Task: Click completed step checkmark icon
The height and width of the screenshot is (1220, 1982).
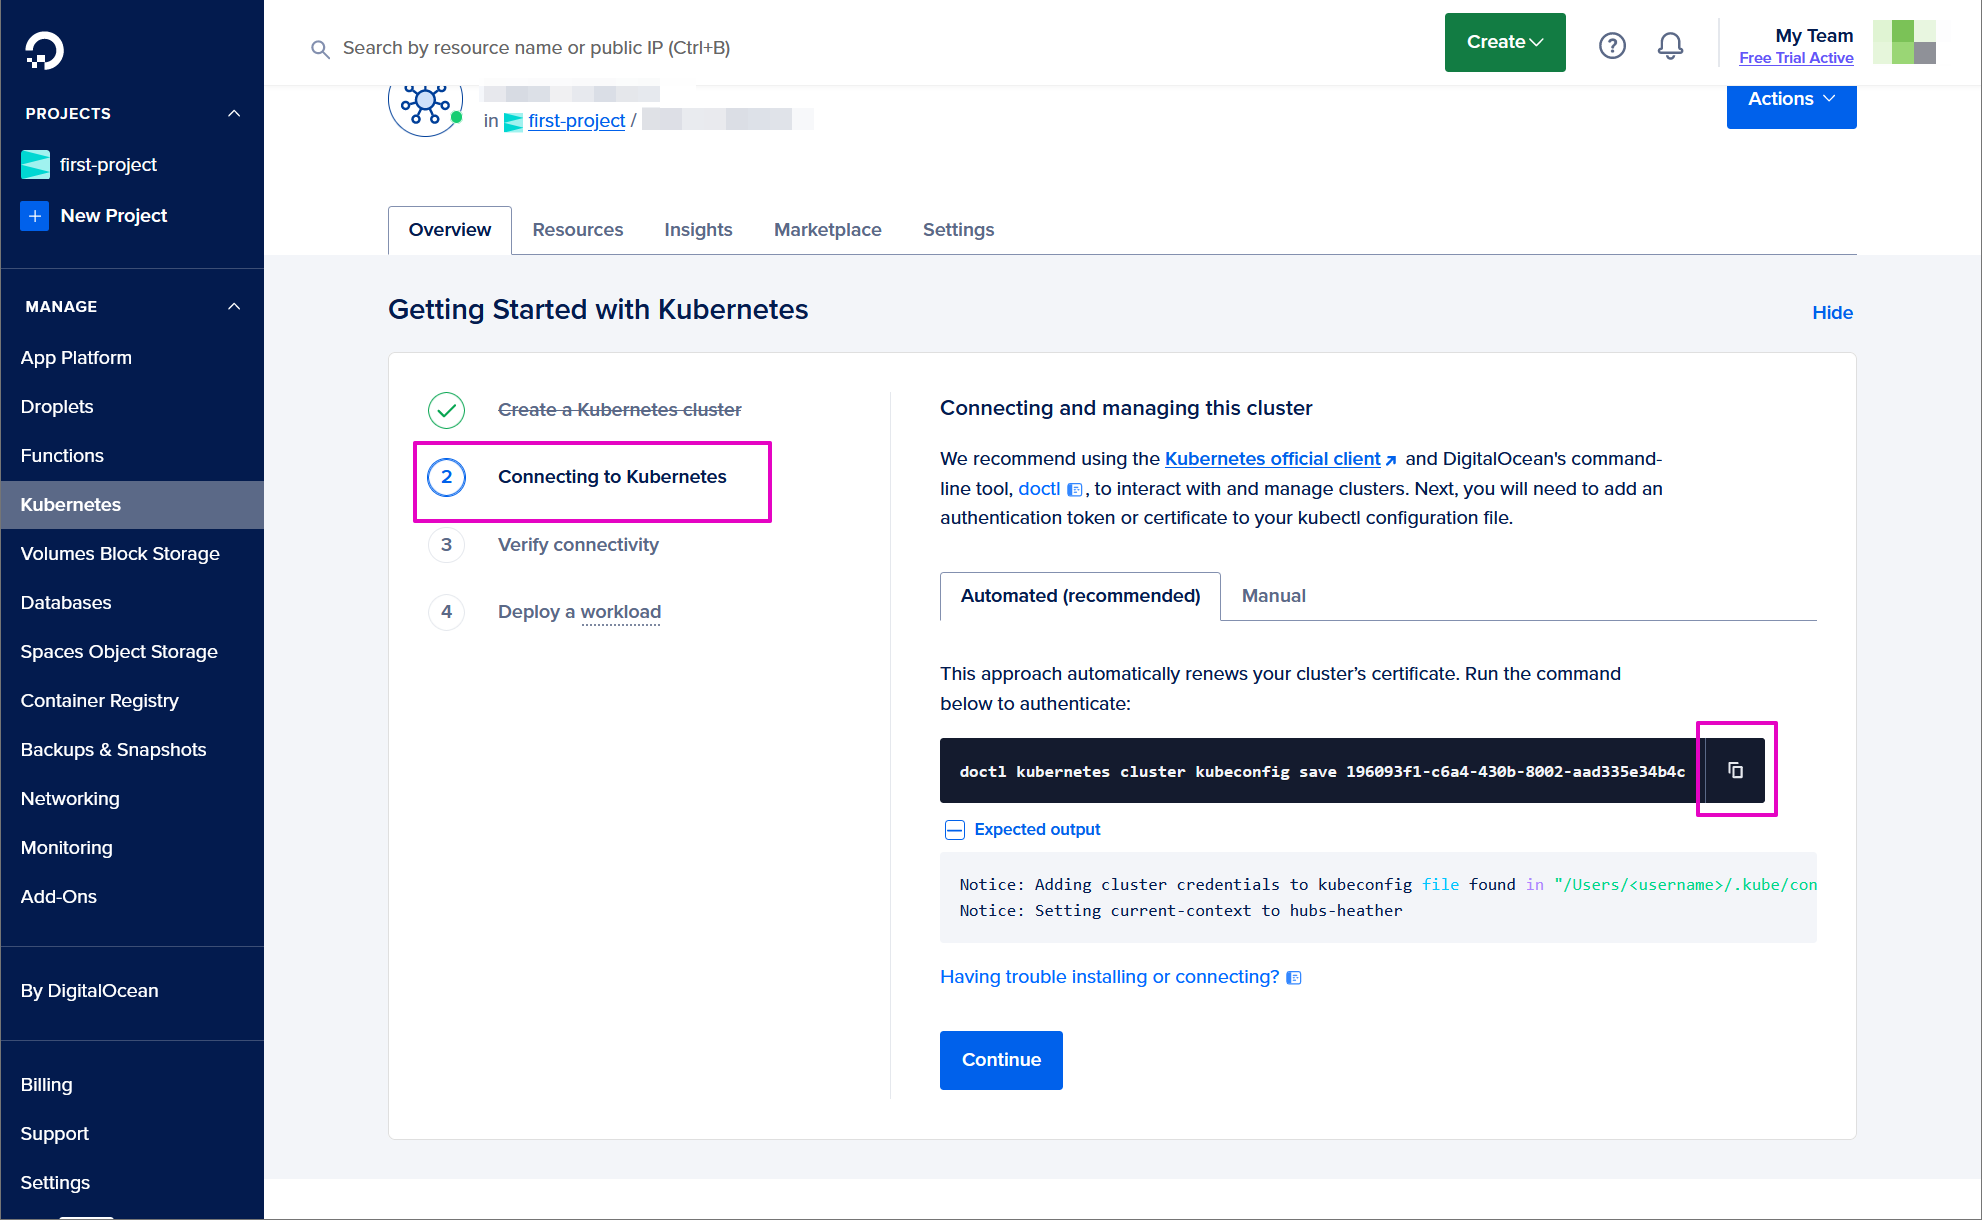Action: click(x=446, y=410)
